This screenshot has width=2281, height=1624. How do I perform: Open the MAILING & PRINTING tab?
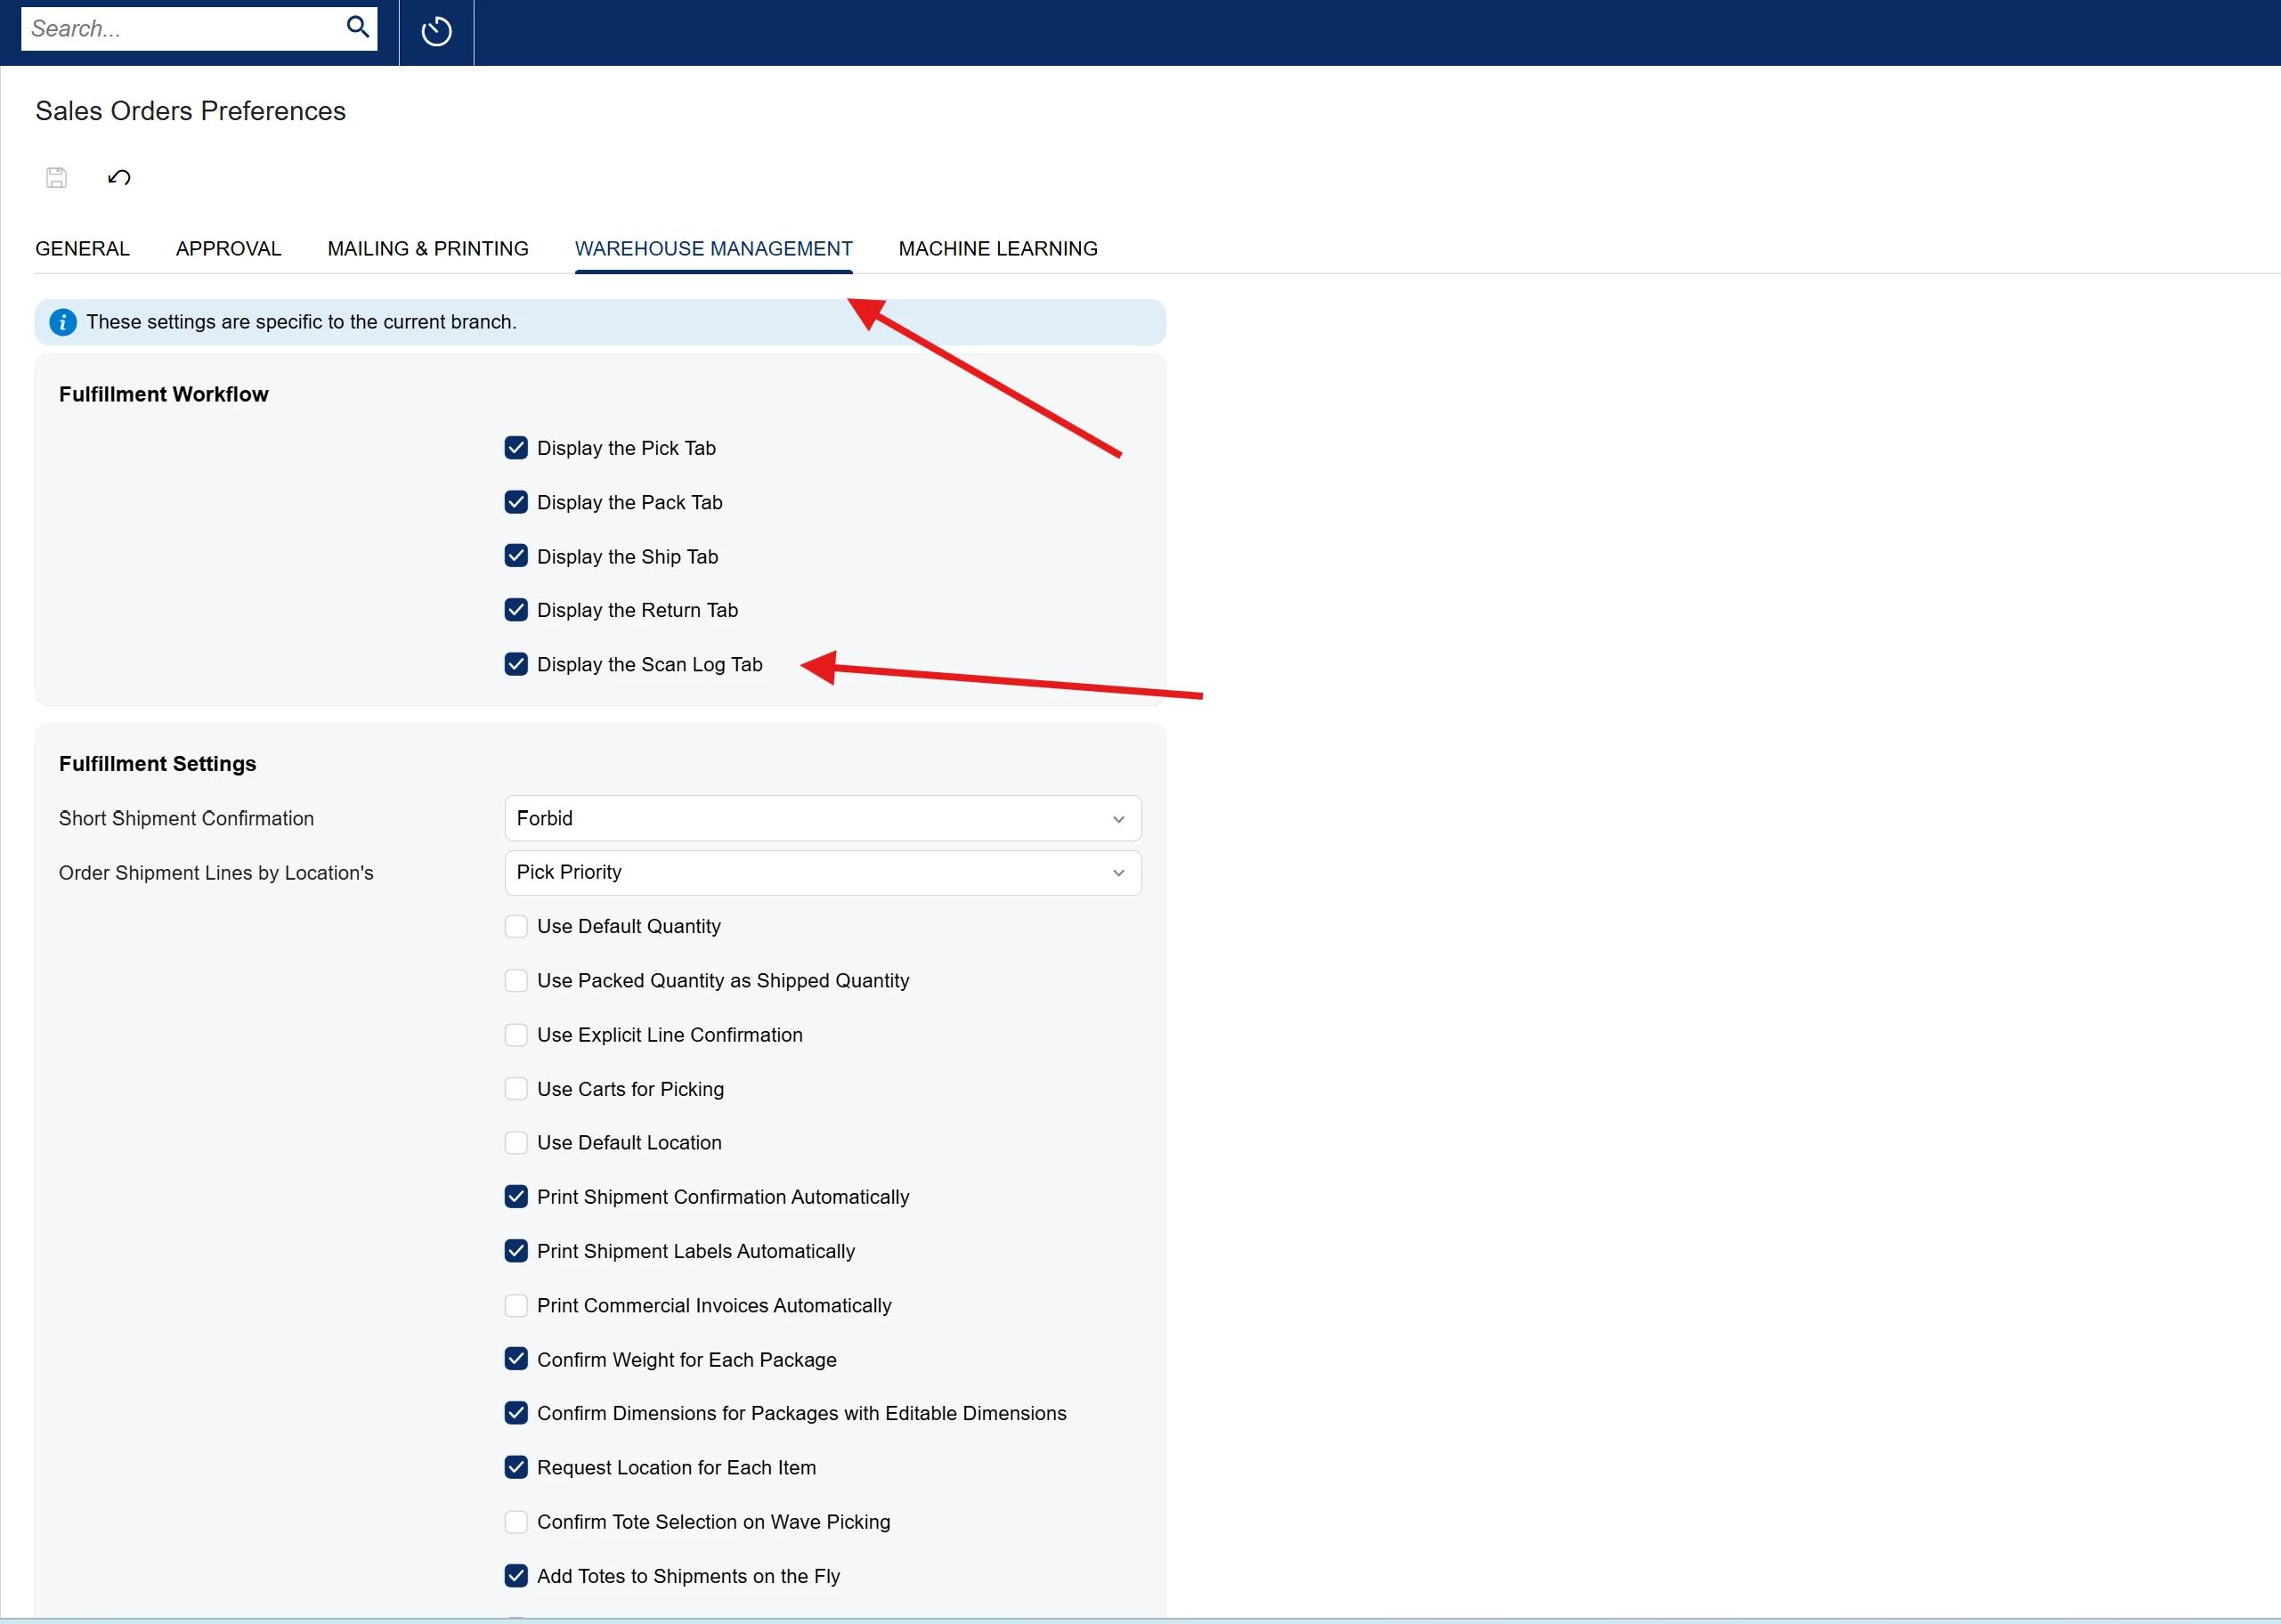tap(428, 248)
